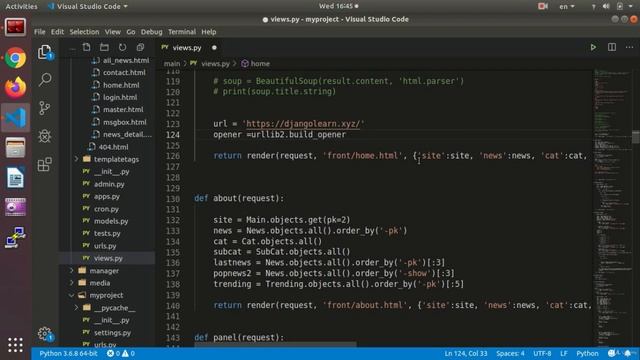Viewport: 640px width, 360px height.
Task: Open the djangolearn.xyz URL link in code
Action: tap(303, 124)
